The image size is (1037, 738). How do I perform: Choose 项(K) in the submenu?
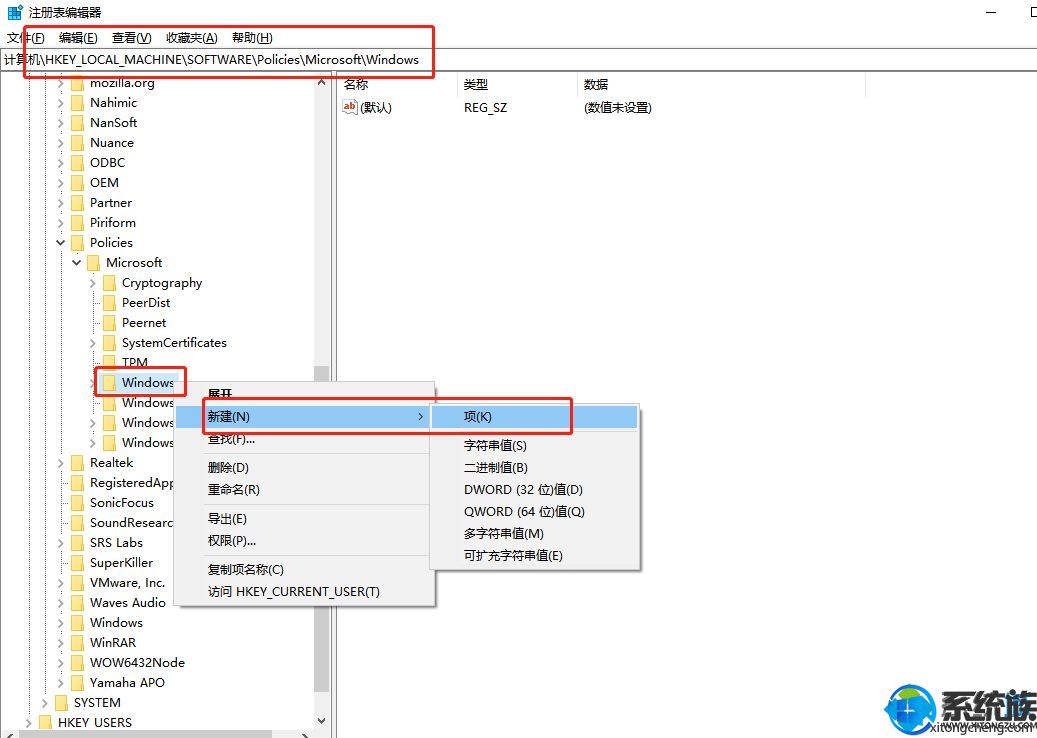[534, 417]
